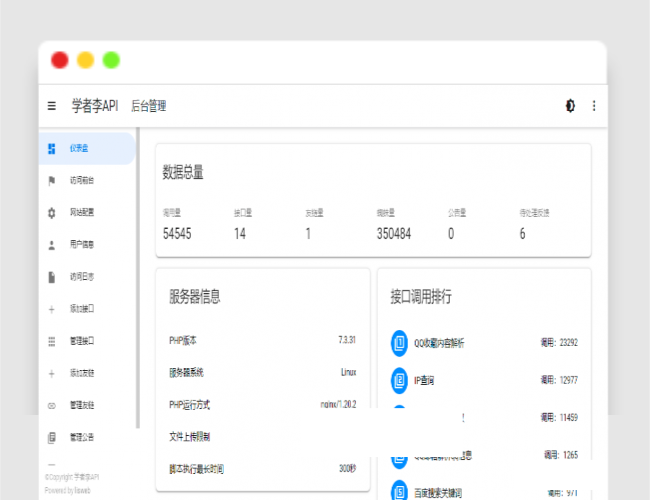This screenshot has height=500, width=650.
Task: Click the 数据总量 card heading
Action: pyautogui.click(x=183, y=172)
